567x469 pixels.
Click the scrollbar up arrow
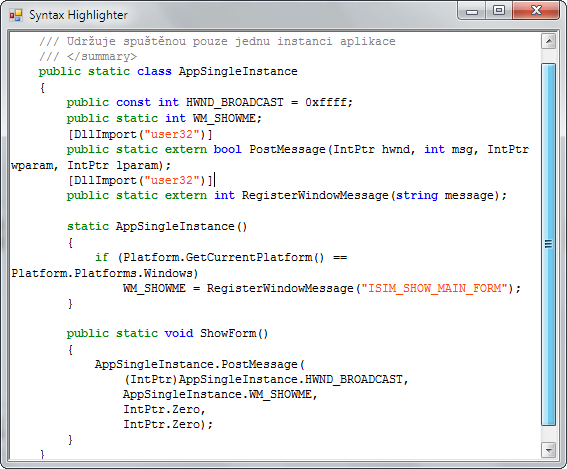[548, 41]
